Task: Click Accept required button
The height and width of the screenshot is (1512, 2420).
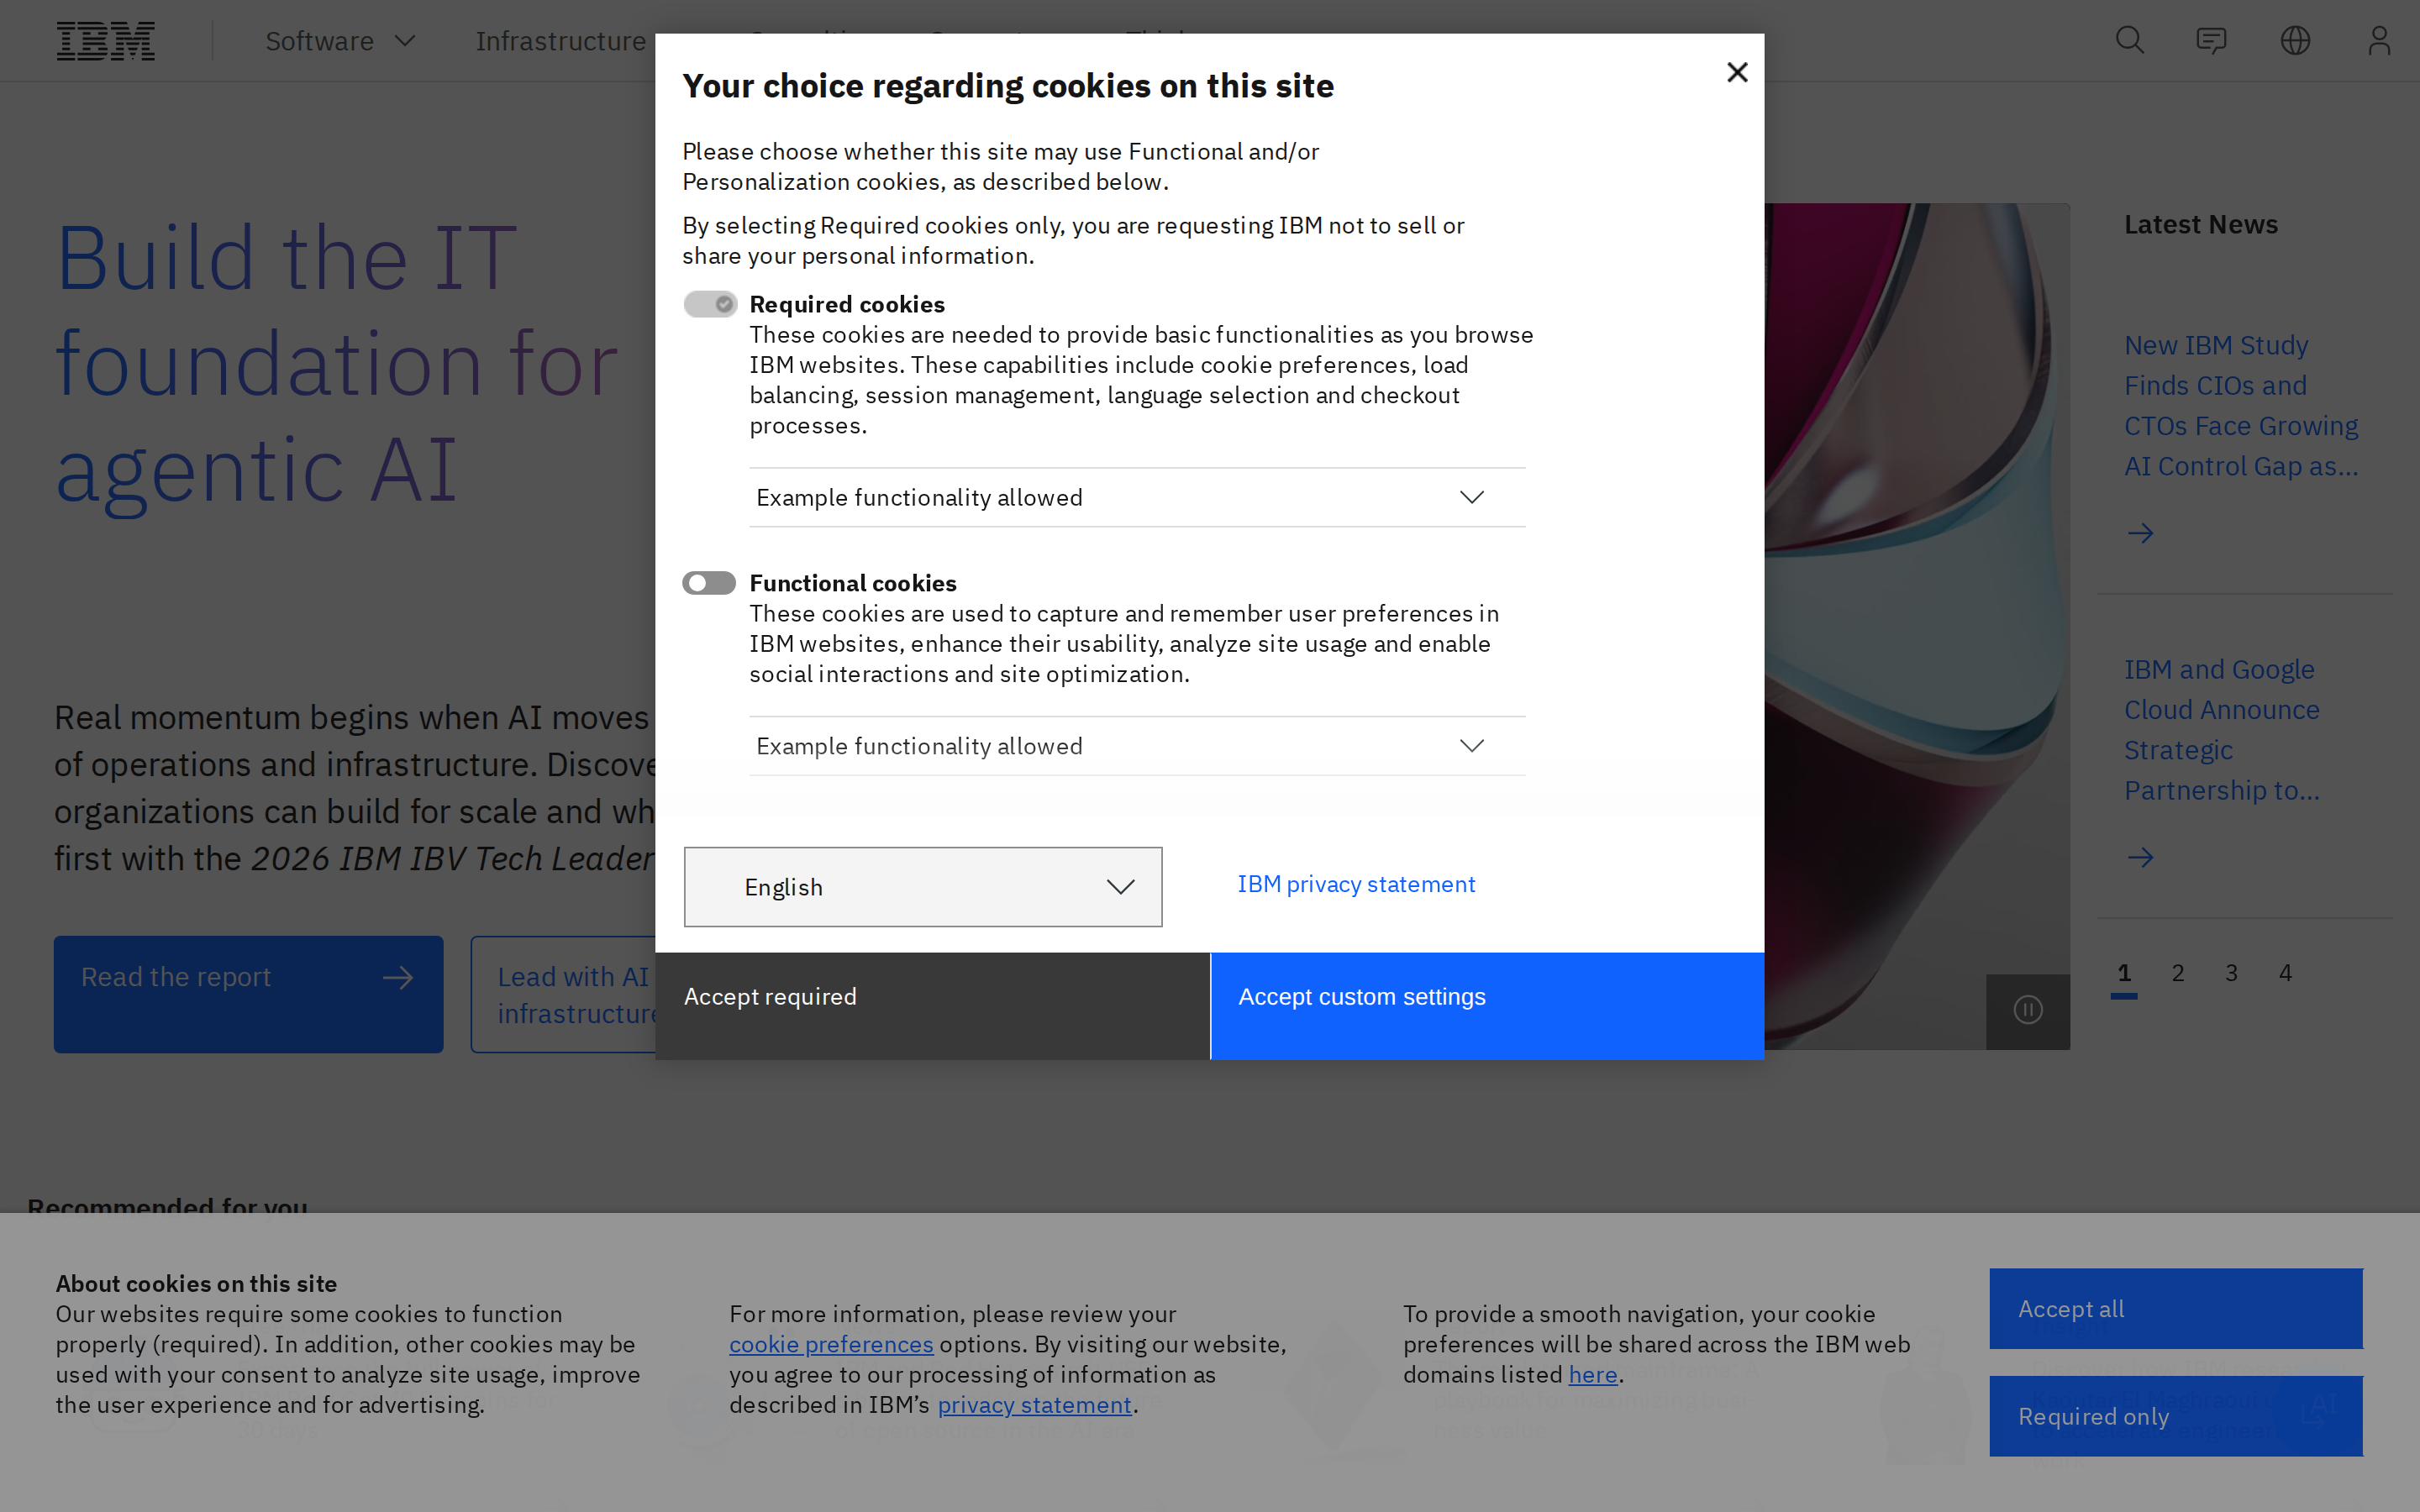Action: [x=932, y=1006]
